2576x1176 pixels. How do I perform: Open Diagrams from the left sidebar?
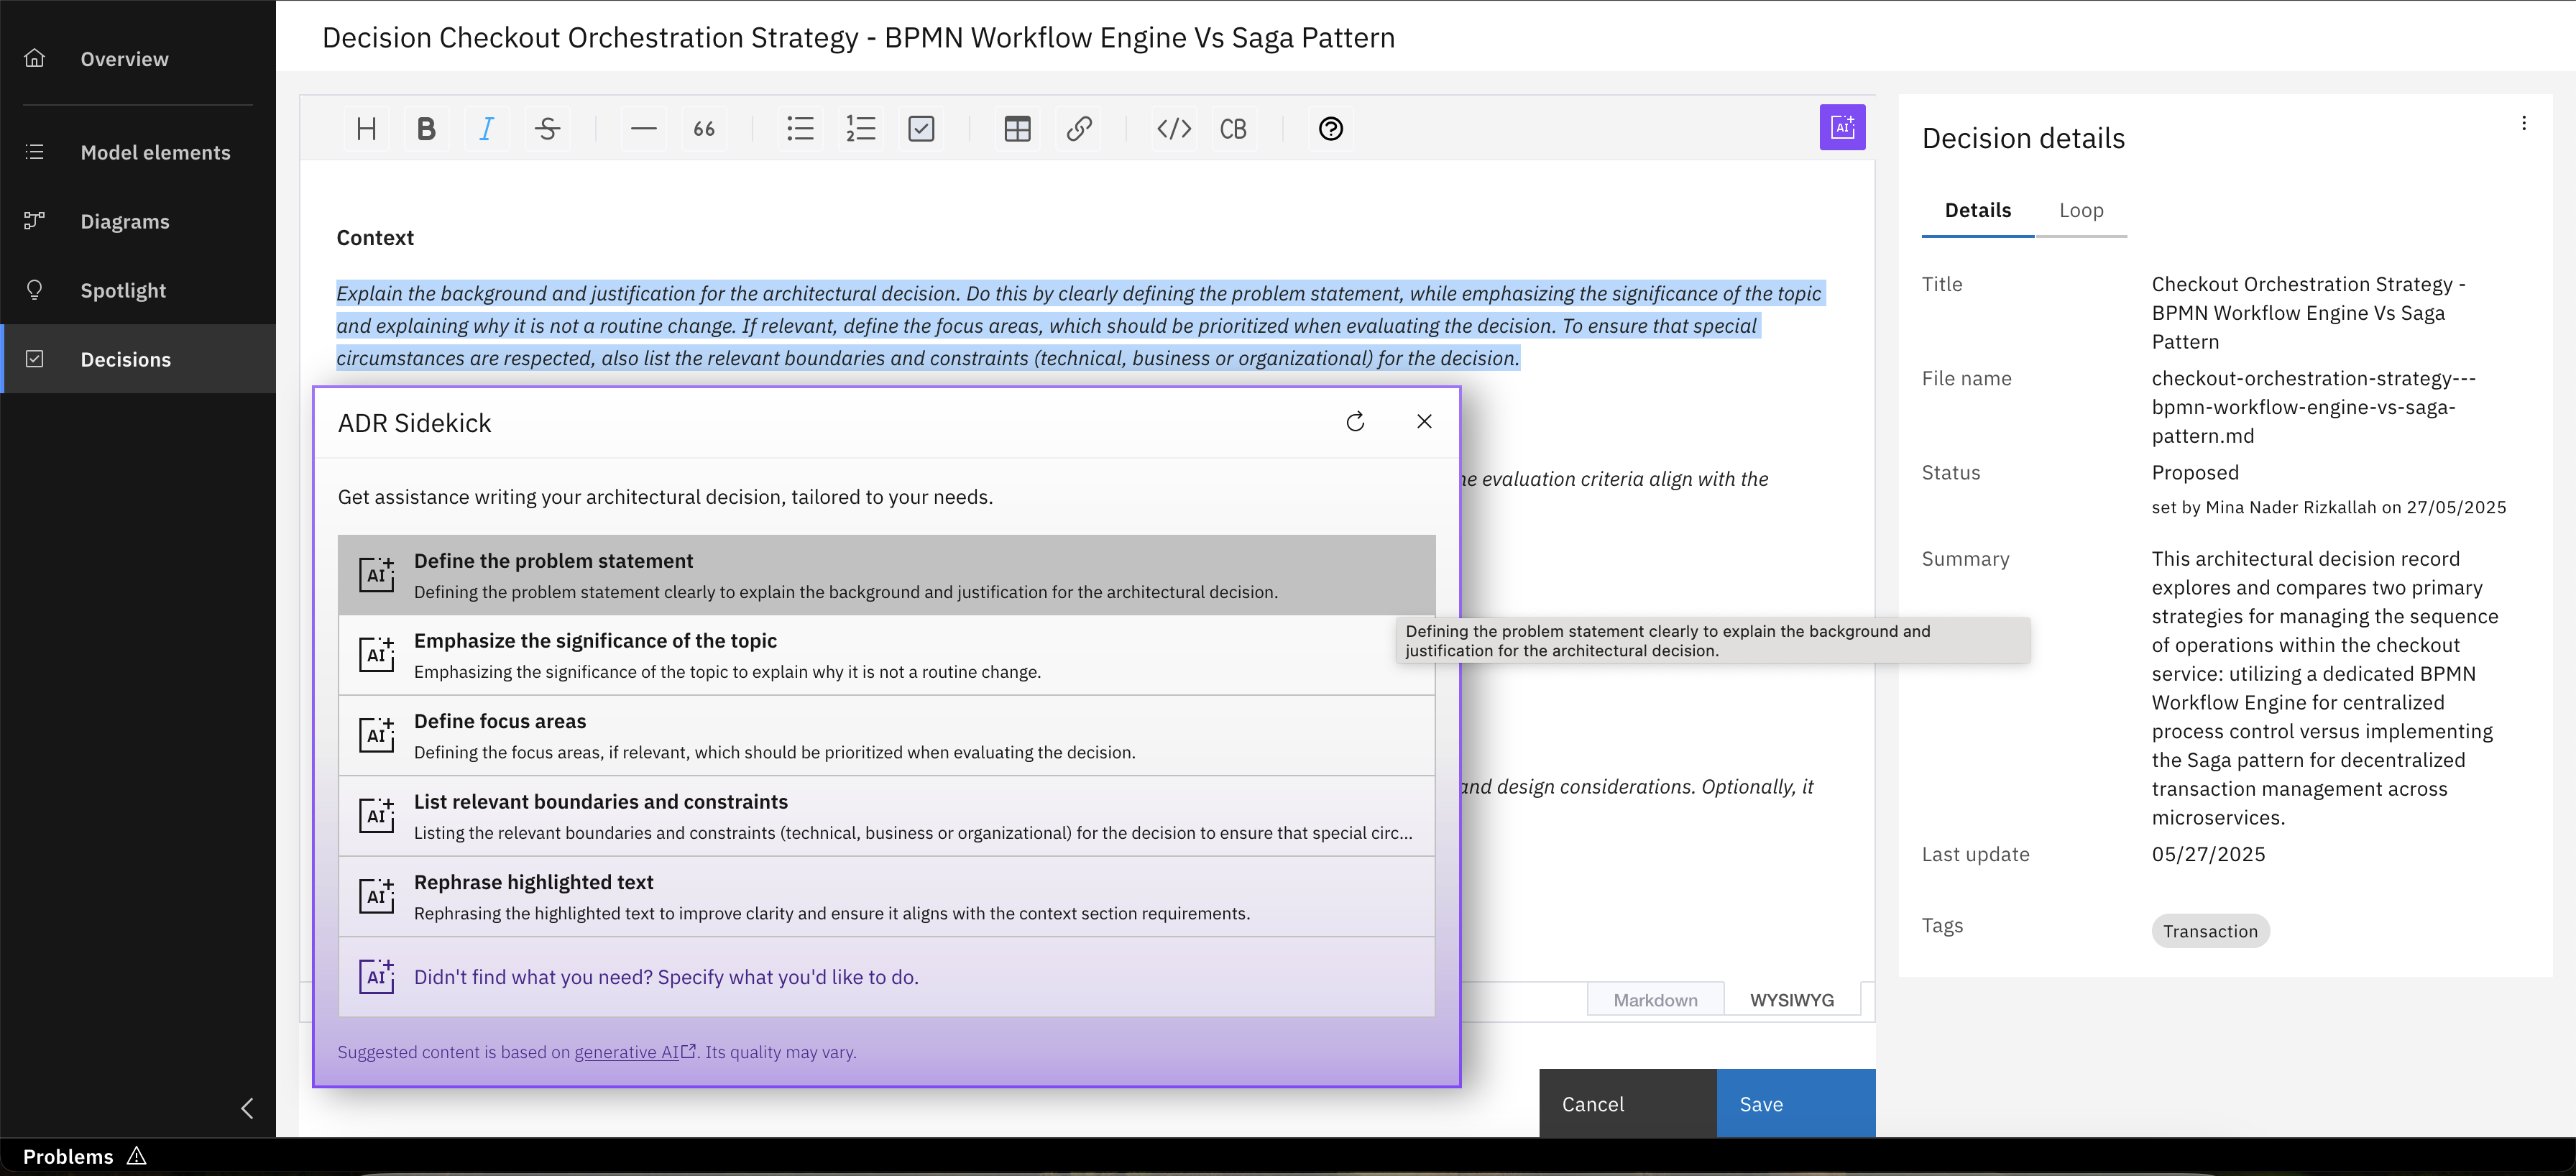pyautogui.click(x=125, y=221)
